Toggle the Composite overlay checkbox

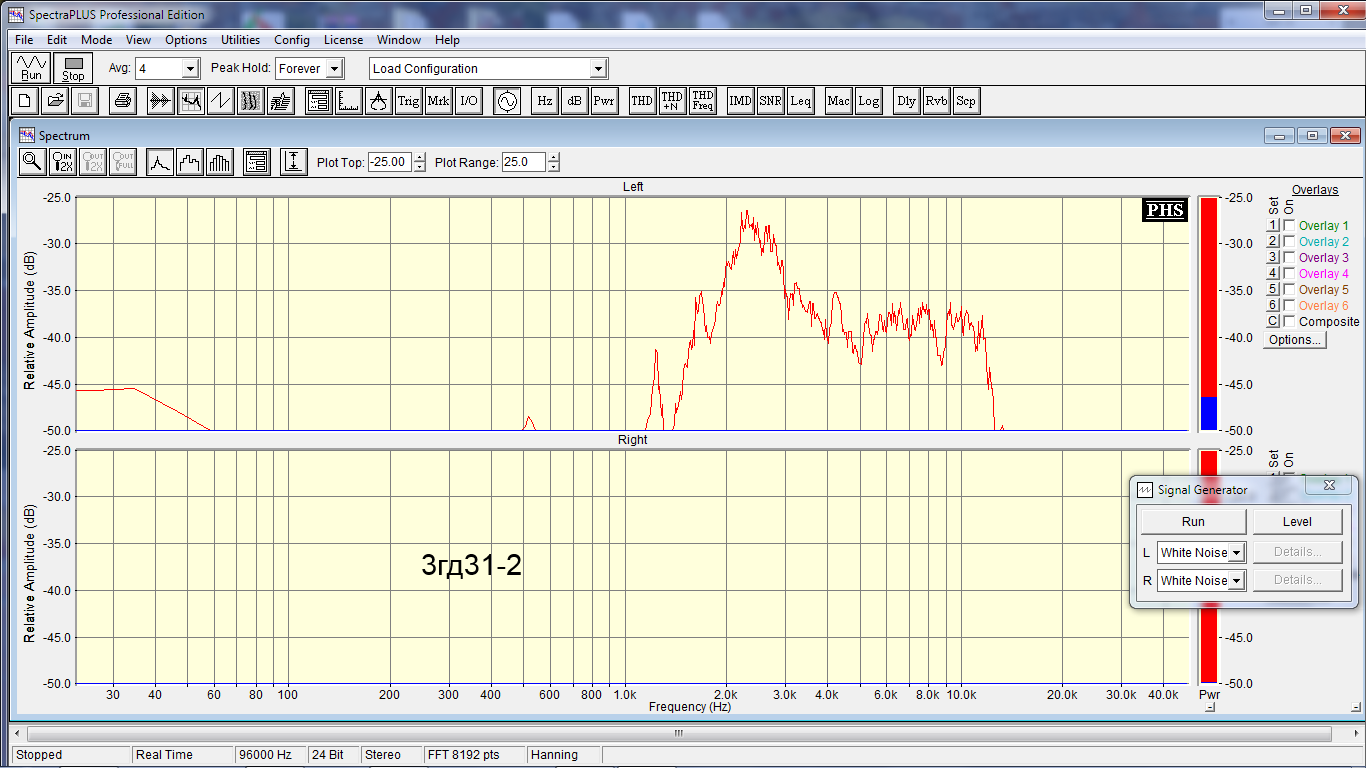pyautogui.click(x=1289, y=322)
